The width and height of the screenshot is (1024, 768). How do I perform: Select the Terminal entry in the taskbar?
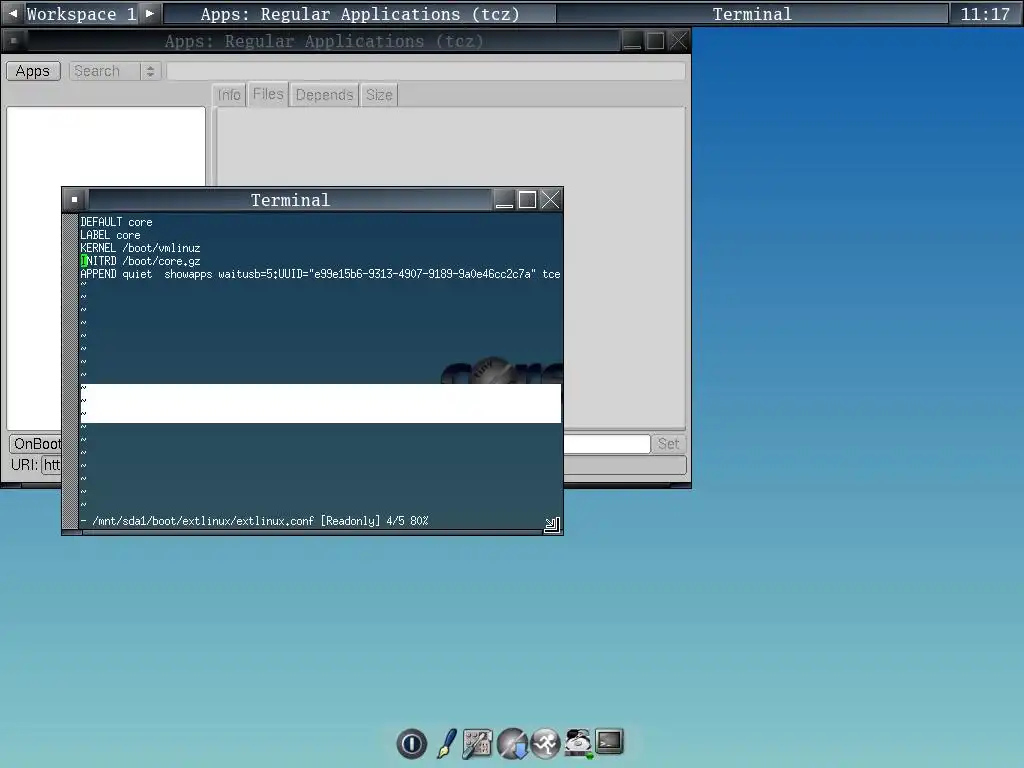(752, 14)
